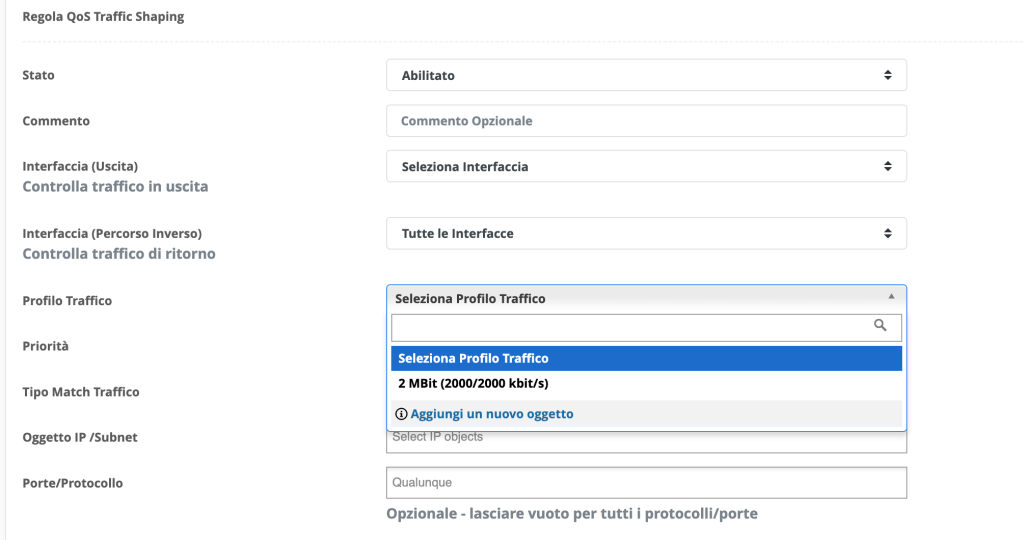The image size is (1024, 540).
Task: Click the arrows icon on Tutte le Interfacce selector
Action: coord(887,233)
